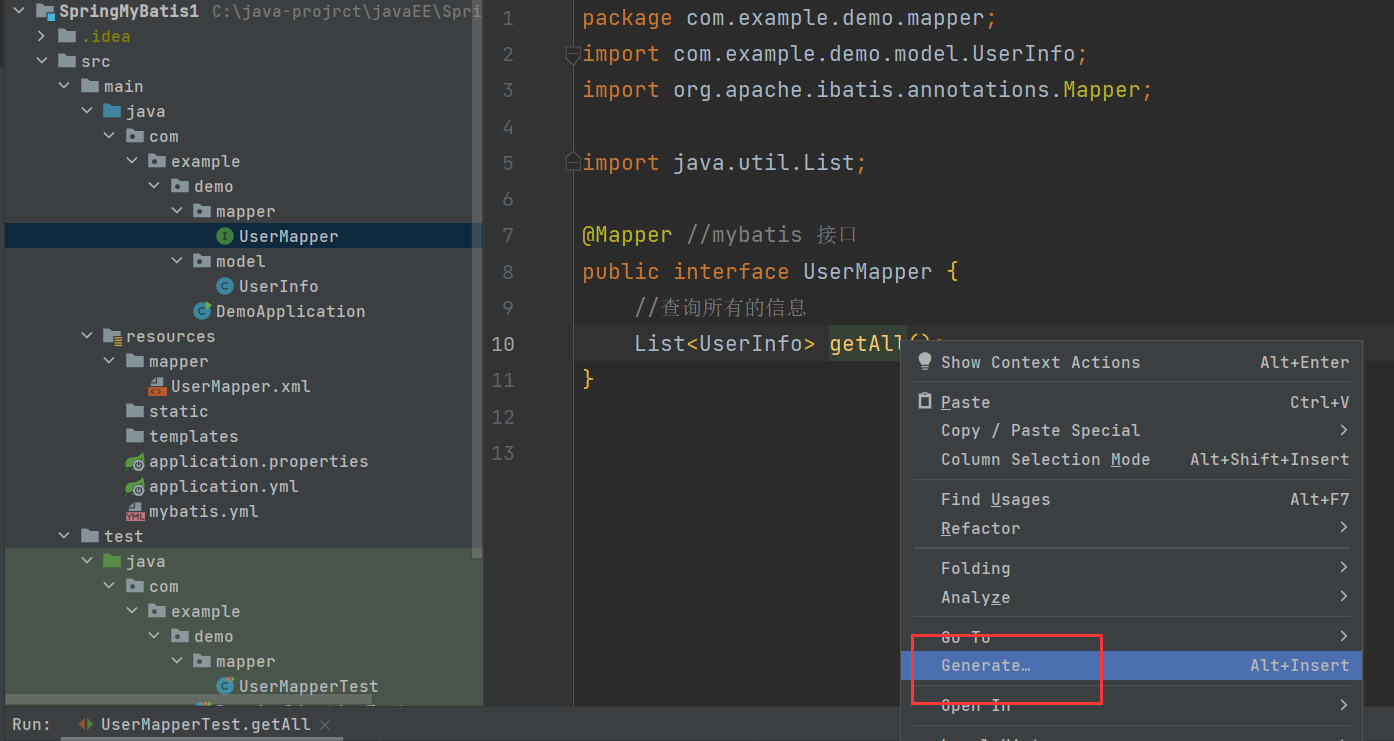Click the resources folder icon
This screenshot has height=741, width=1394.
(x=113, y=336)
